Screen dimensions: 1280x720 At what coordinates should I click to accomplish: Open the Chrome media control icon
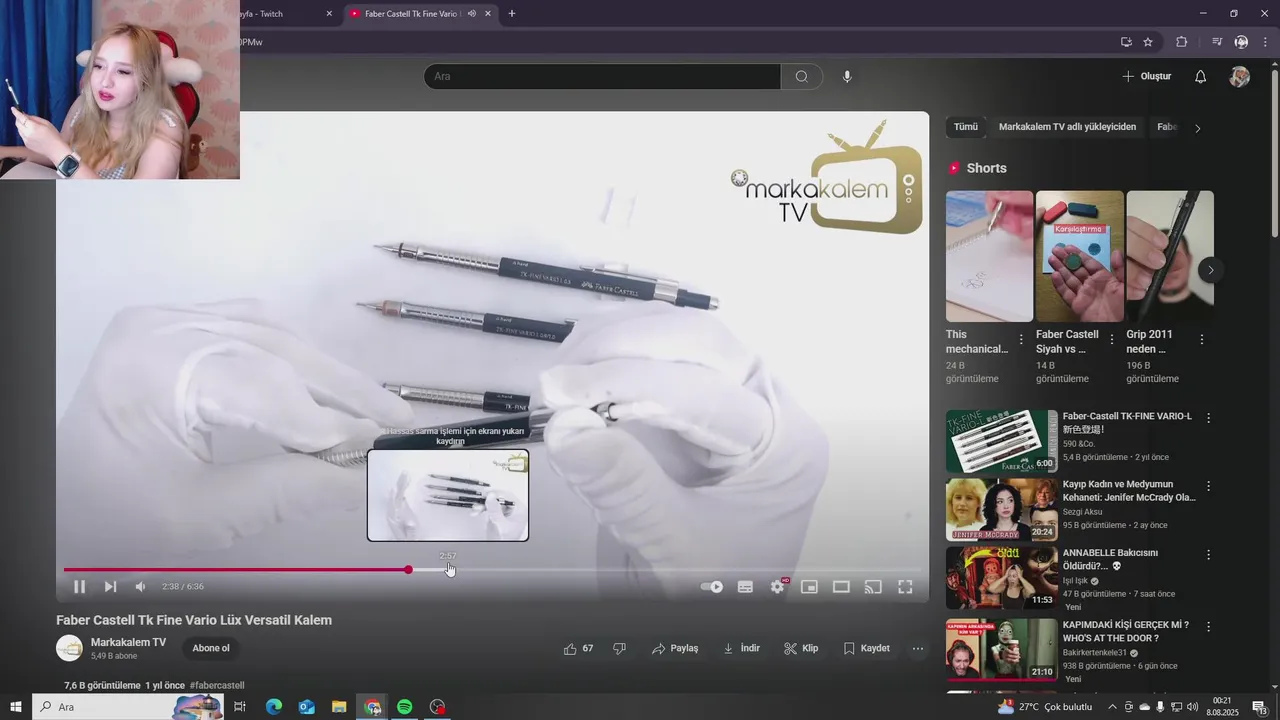pos(1217,42)
